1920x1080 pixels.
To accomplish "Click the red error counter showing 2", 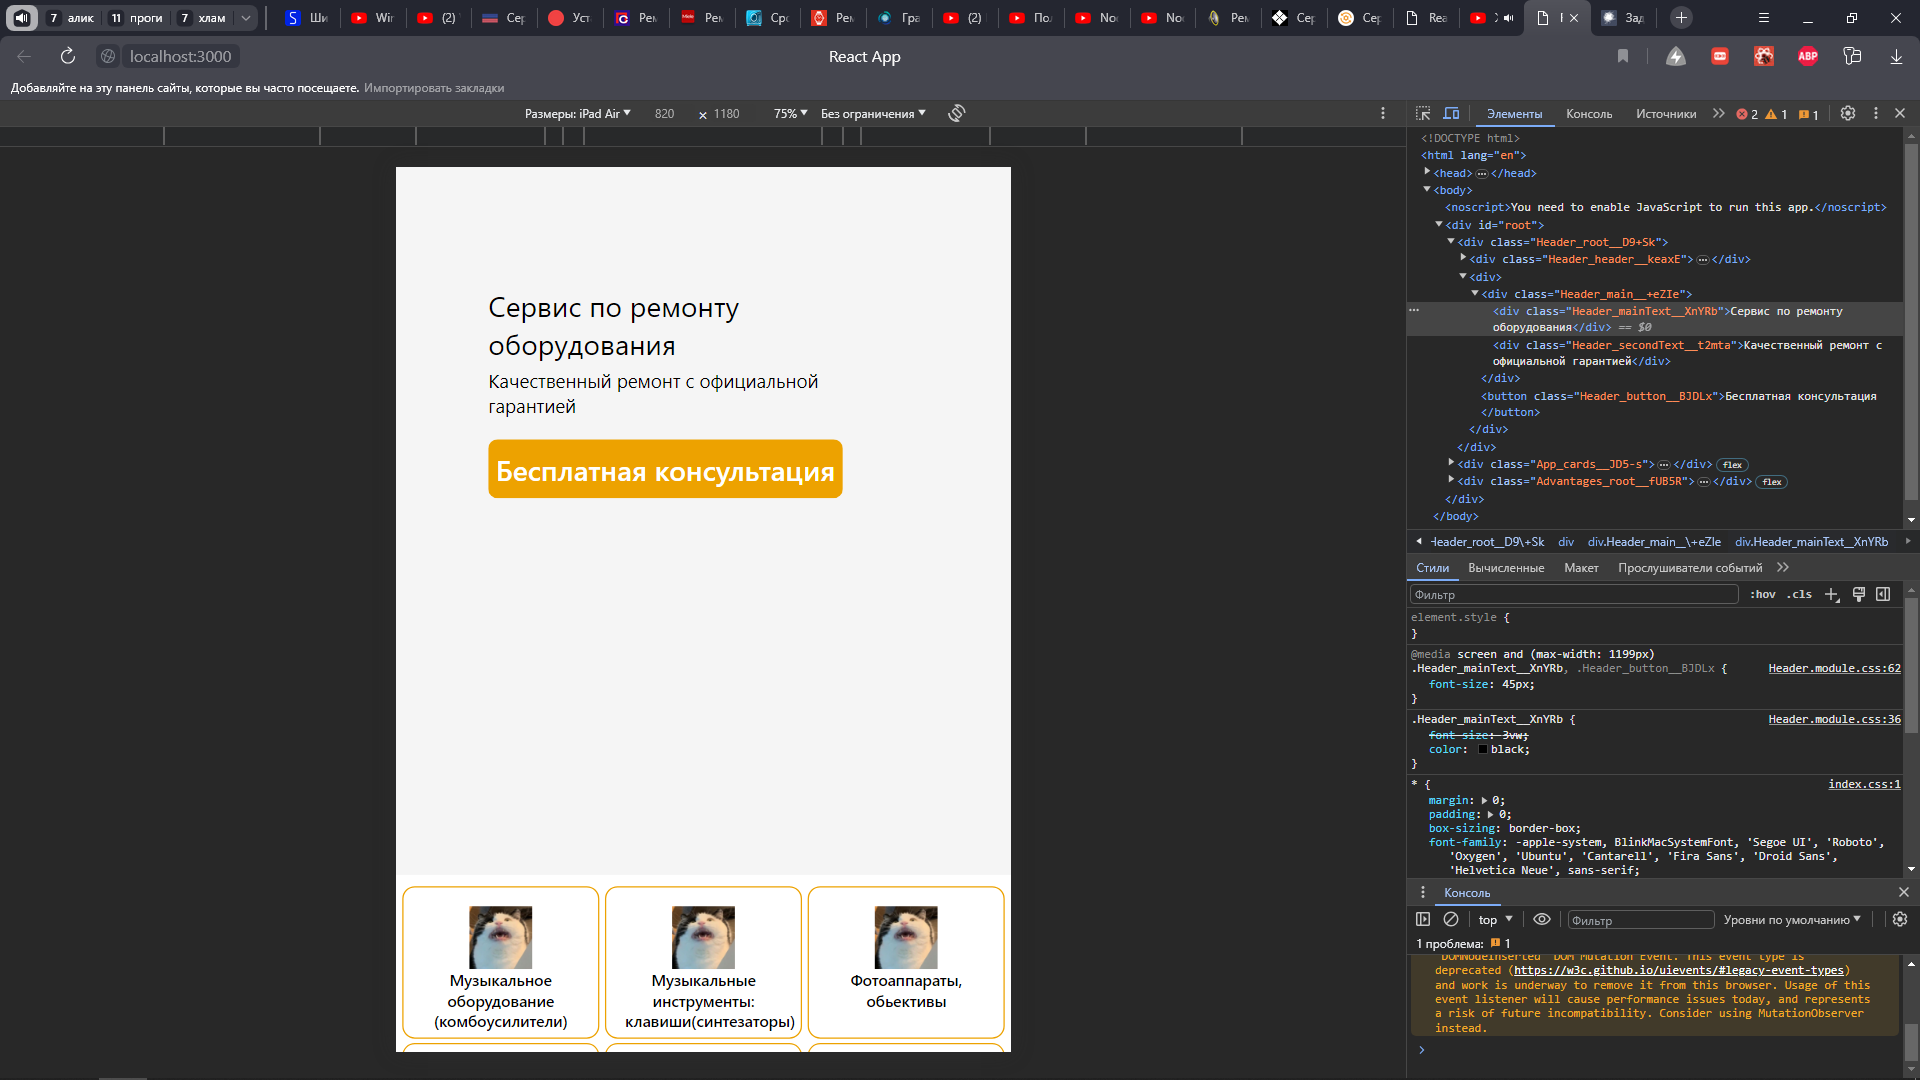I will (1747, 114).
